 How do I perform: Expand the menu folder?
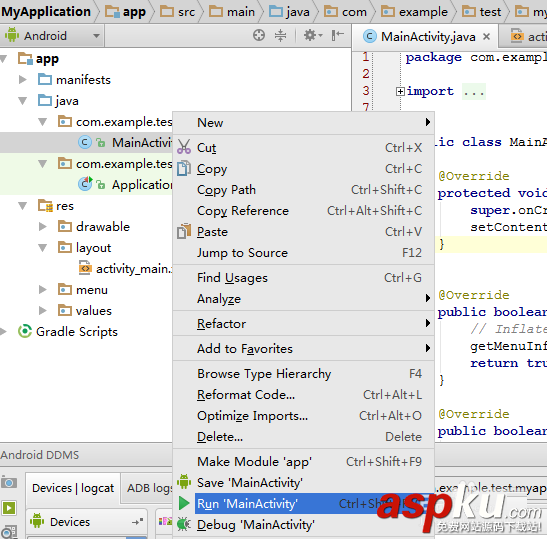43,290
